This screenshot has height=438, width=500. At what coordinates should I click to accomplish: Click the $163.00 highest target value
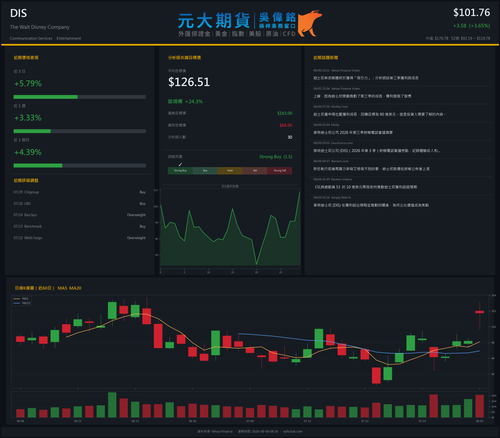[285, 113]
